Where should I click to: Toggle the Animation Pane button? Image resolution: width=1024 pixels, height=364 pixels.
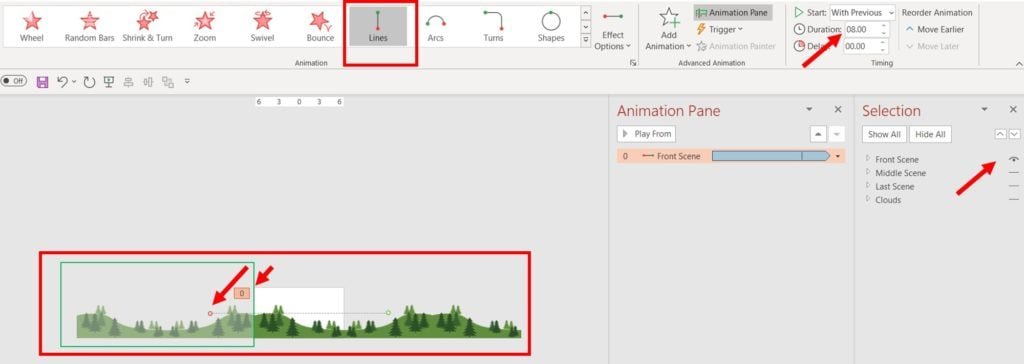pos(733,12)
